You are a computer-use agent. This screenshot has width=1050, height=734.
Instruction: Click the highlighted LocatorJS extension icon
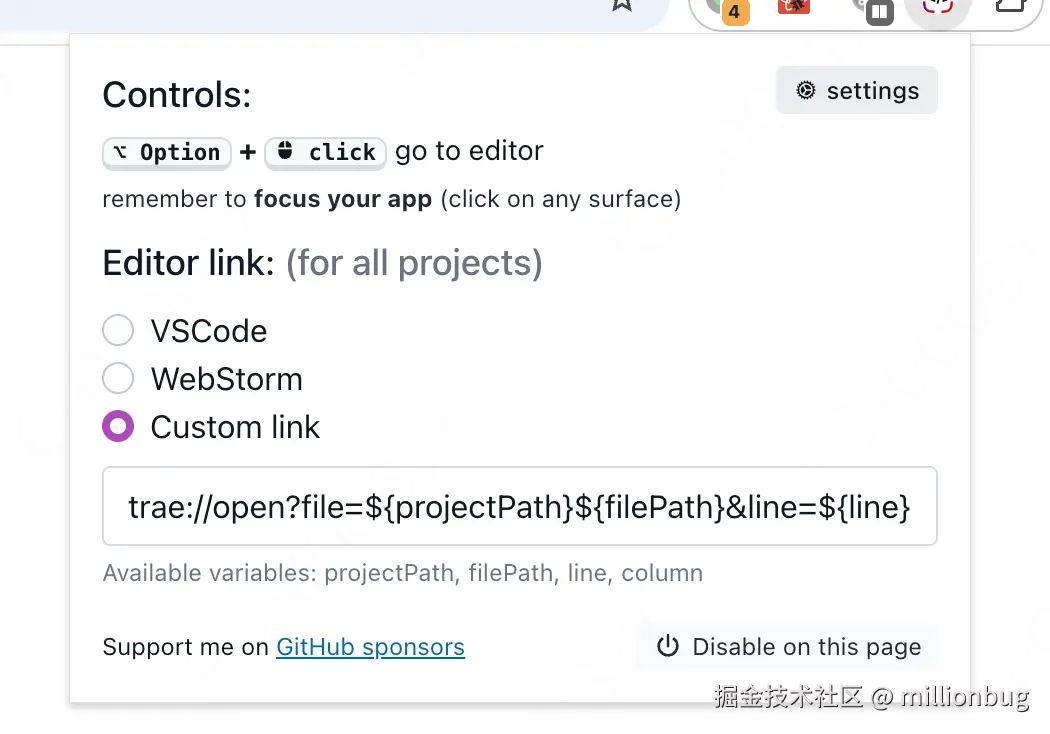coord(937,7)
